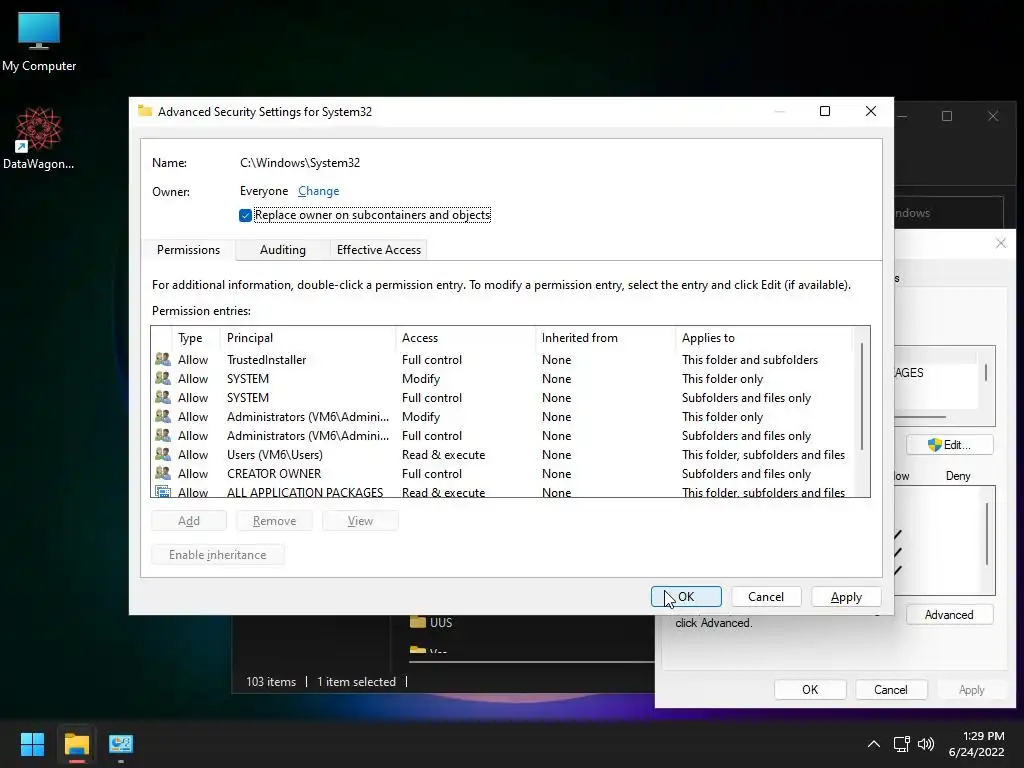Click the Enable inheritance button

[217, 554]
